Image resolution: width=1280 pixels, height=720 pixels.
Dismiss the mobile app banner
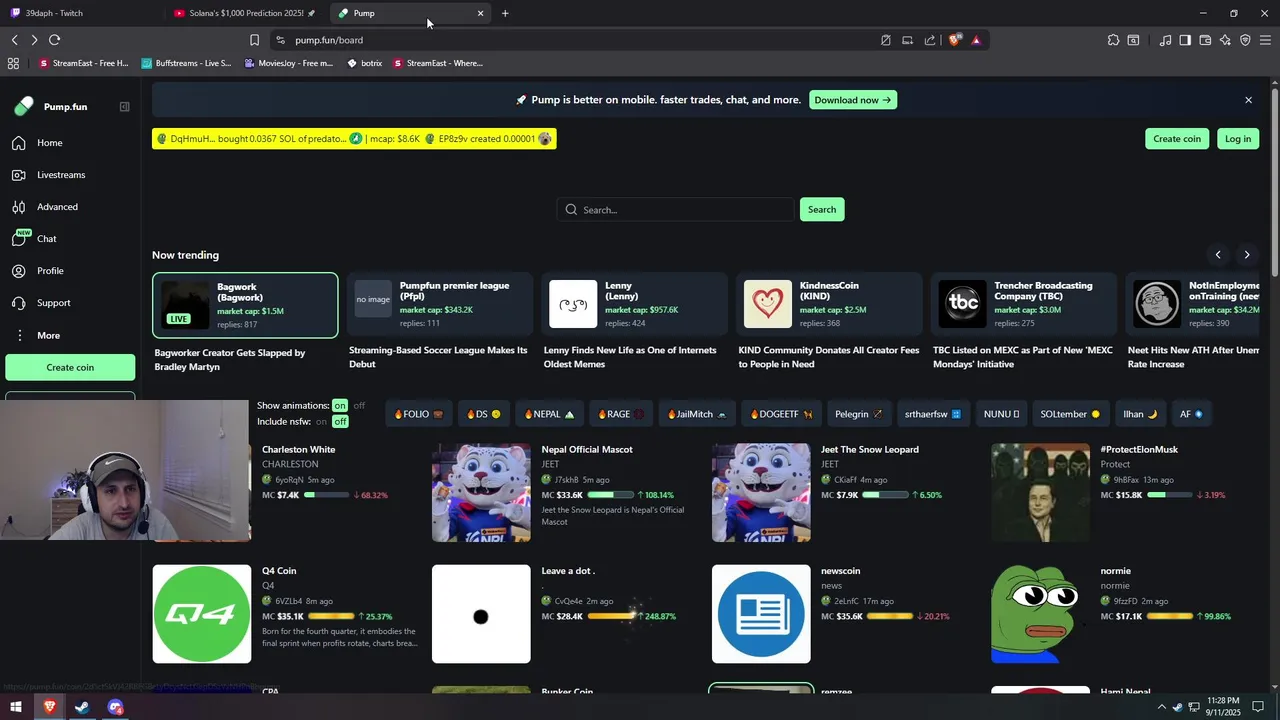[1248, 100]
